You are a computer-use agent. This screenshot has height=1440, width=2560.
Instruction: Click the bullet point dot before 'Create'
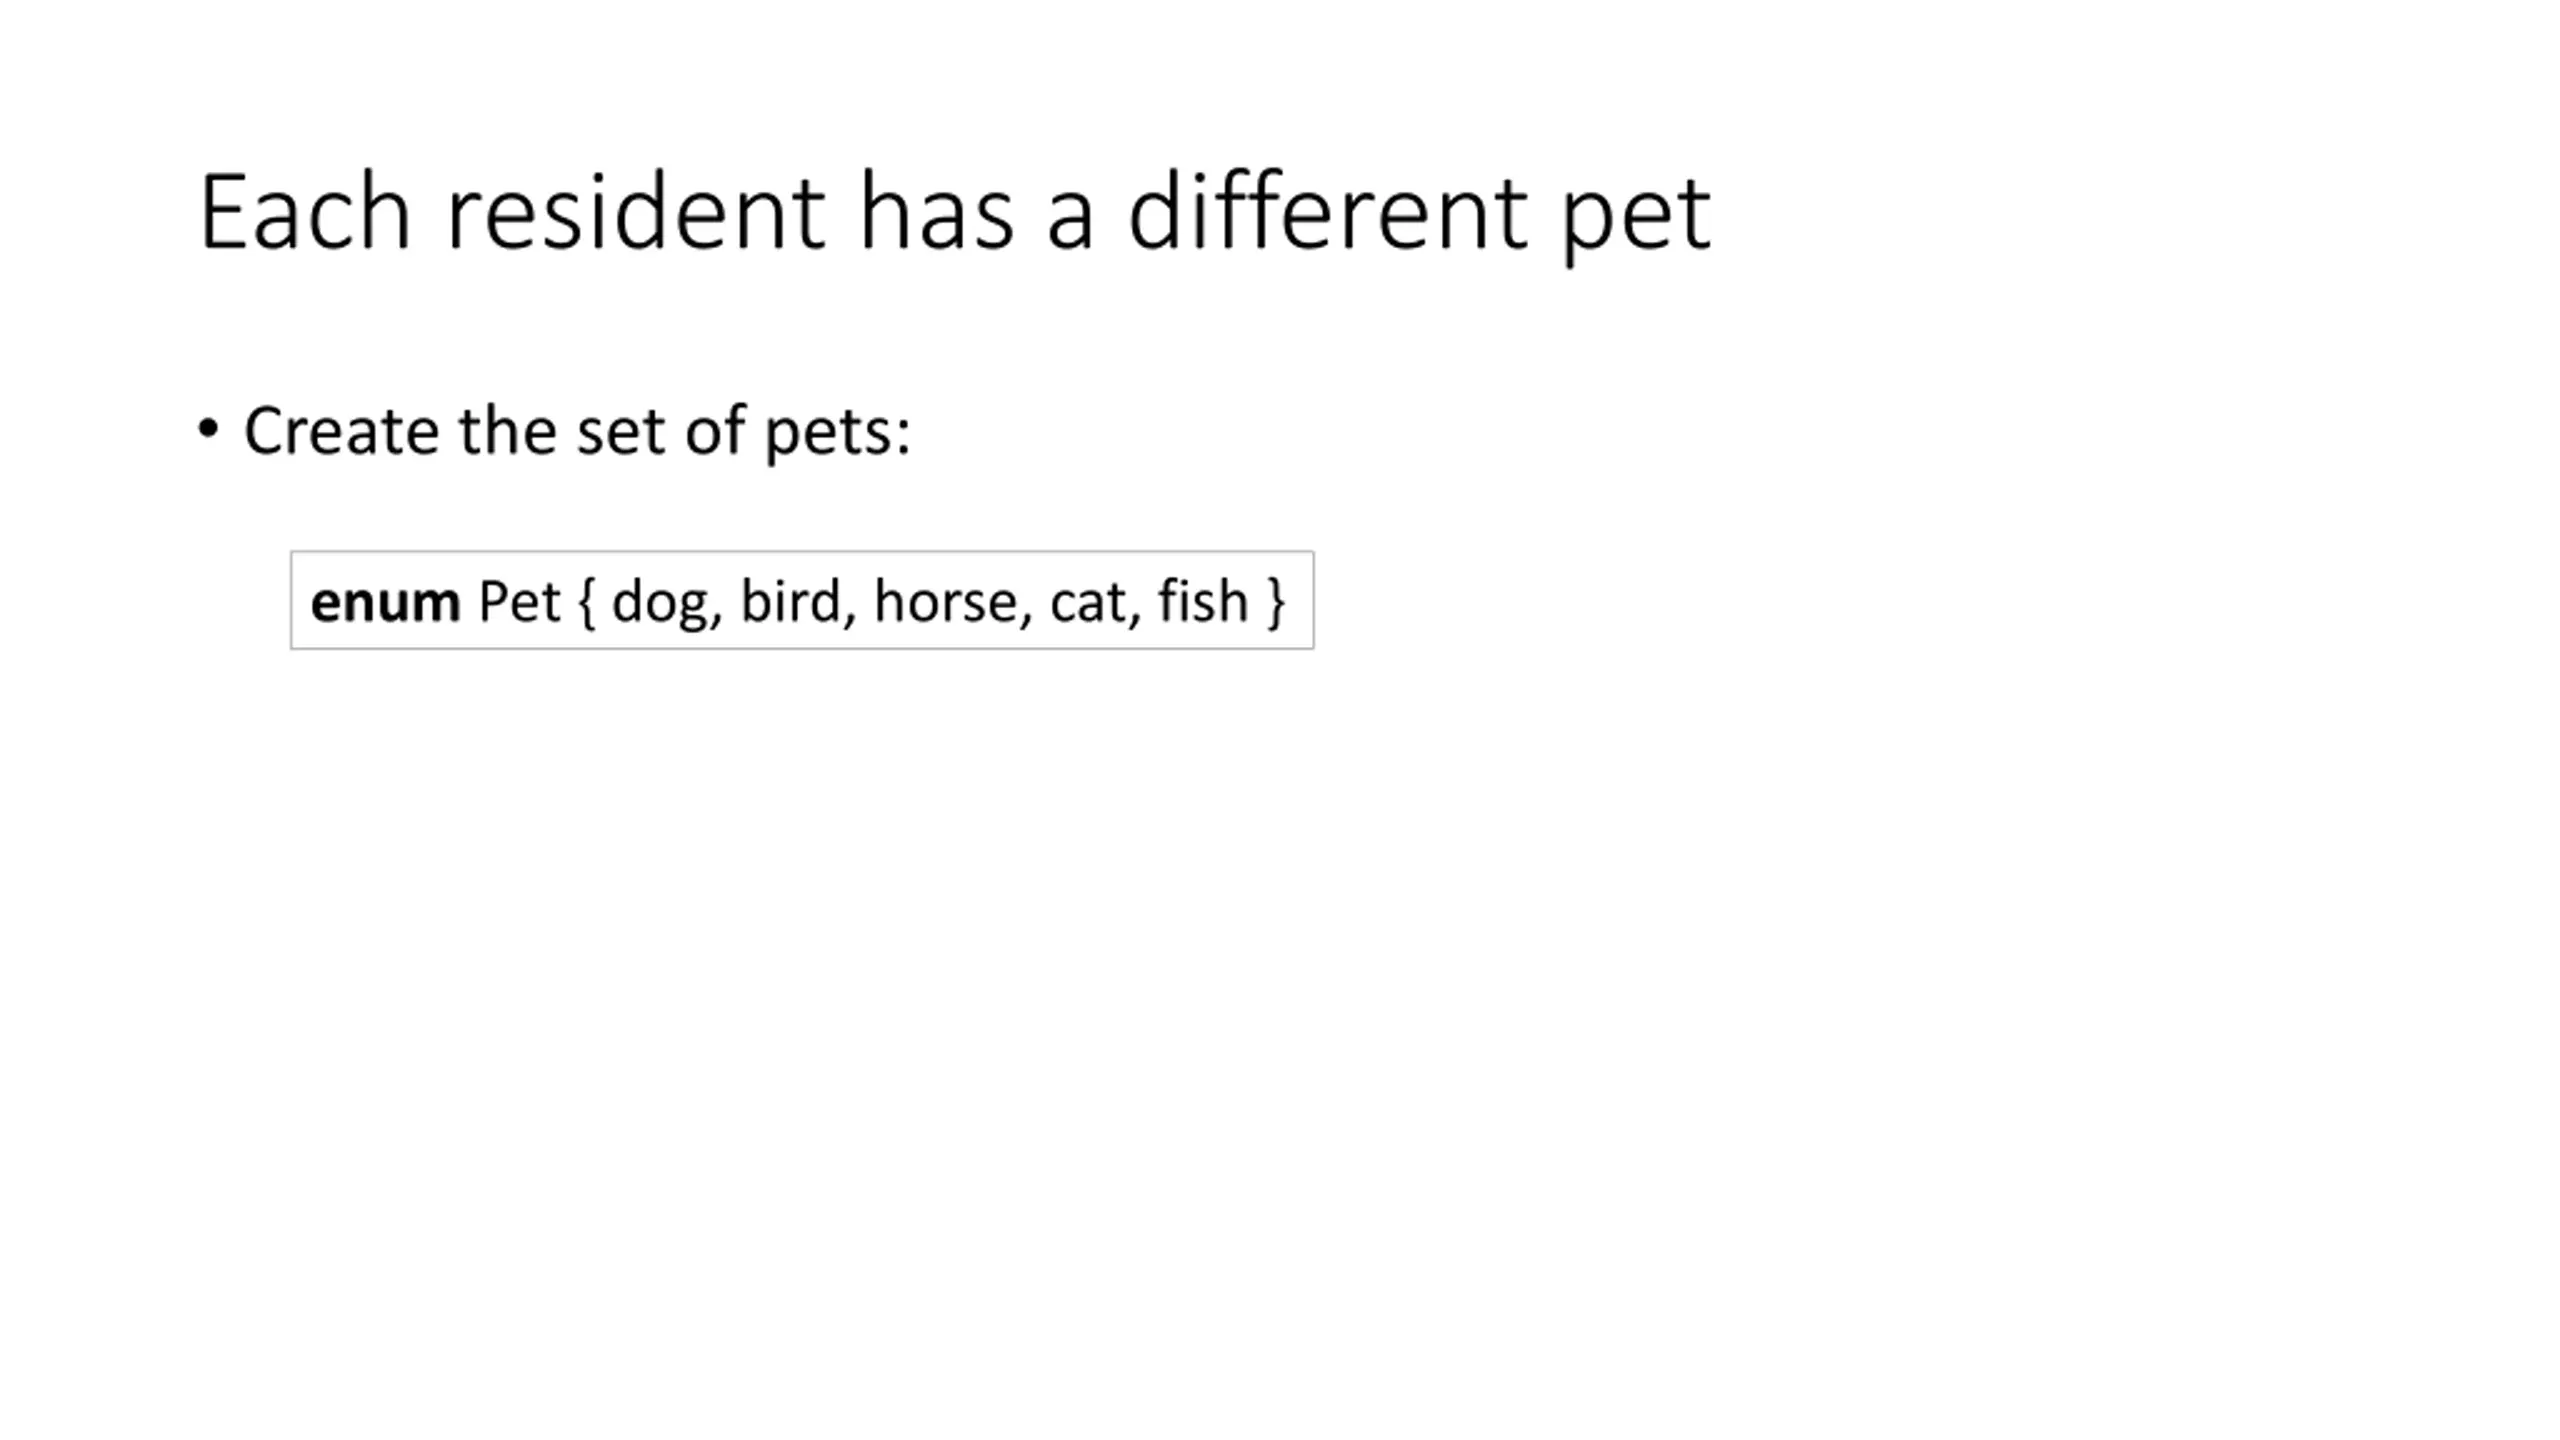[208, 430]
